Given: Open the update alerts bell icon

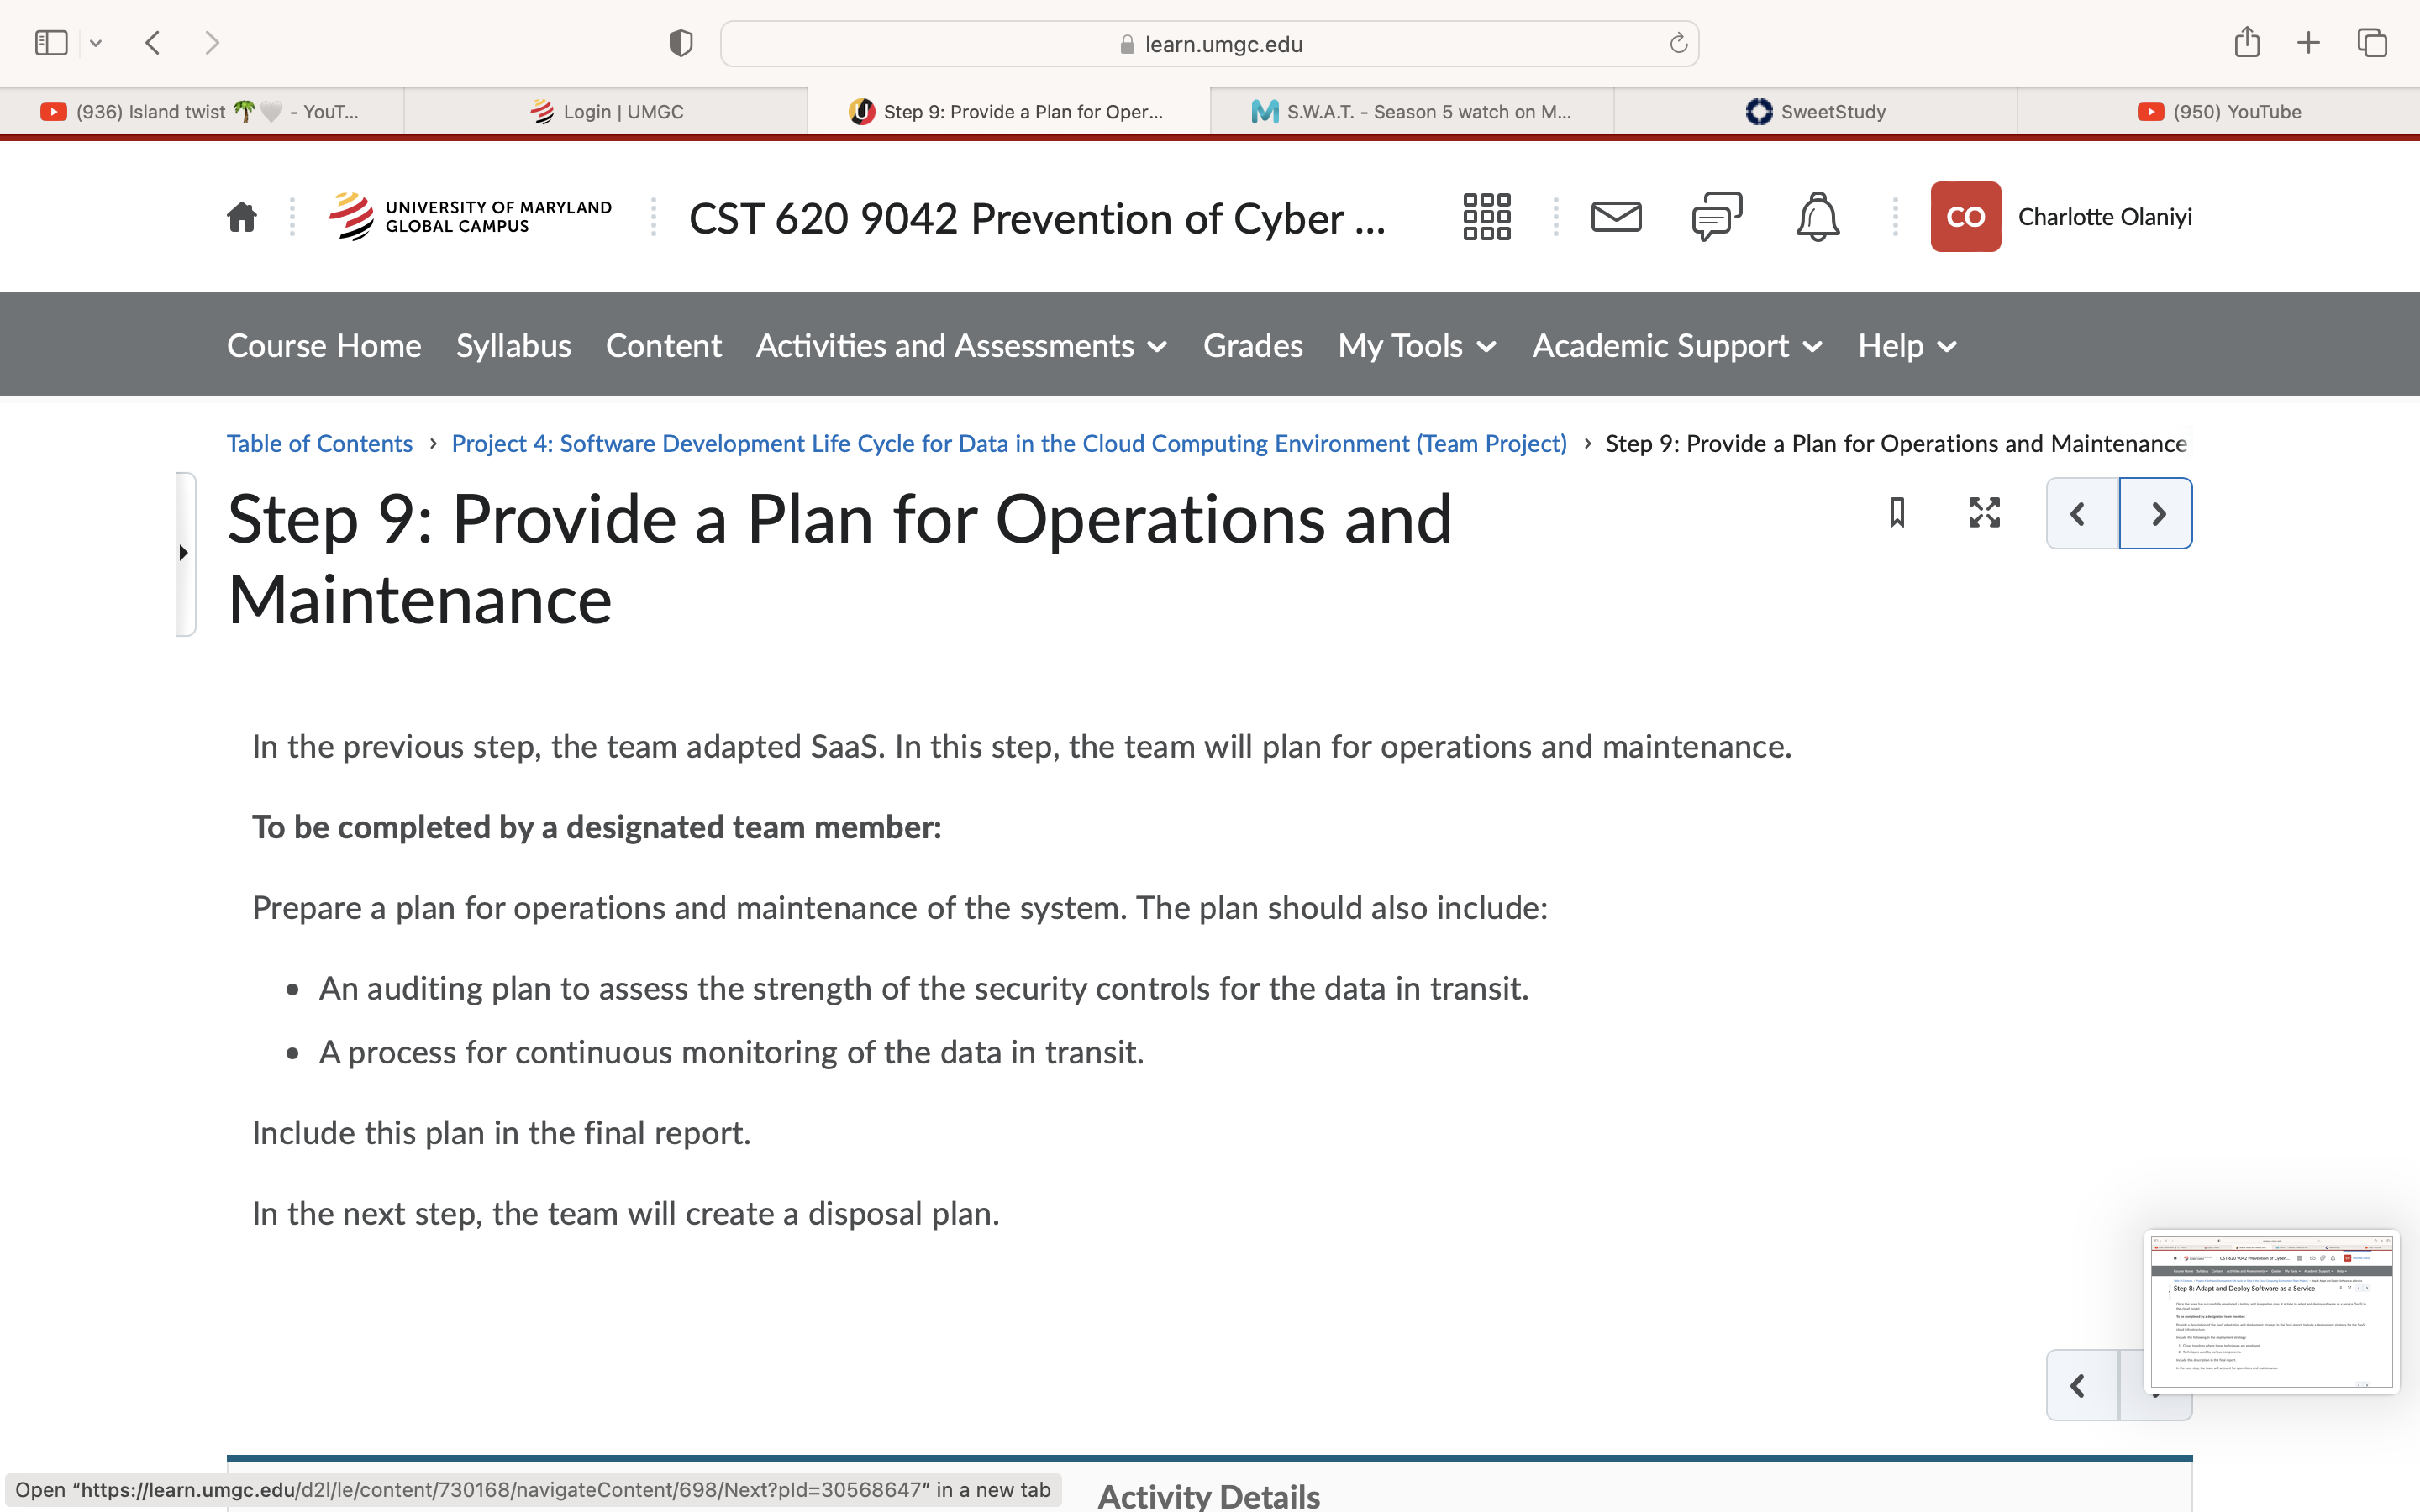Looking at the screenshot, I should [x=1817, y=217].
